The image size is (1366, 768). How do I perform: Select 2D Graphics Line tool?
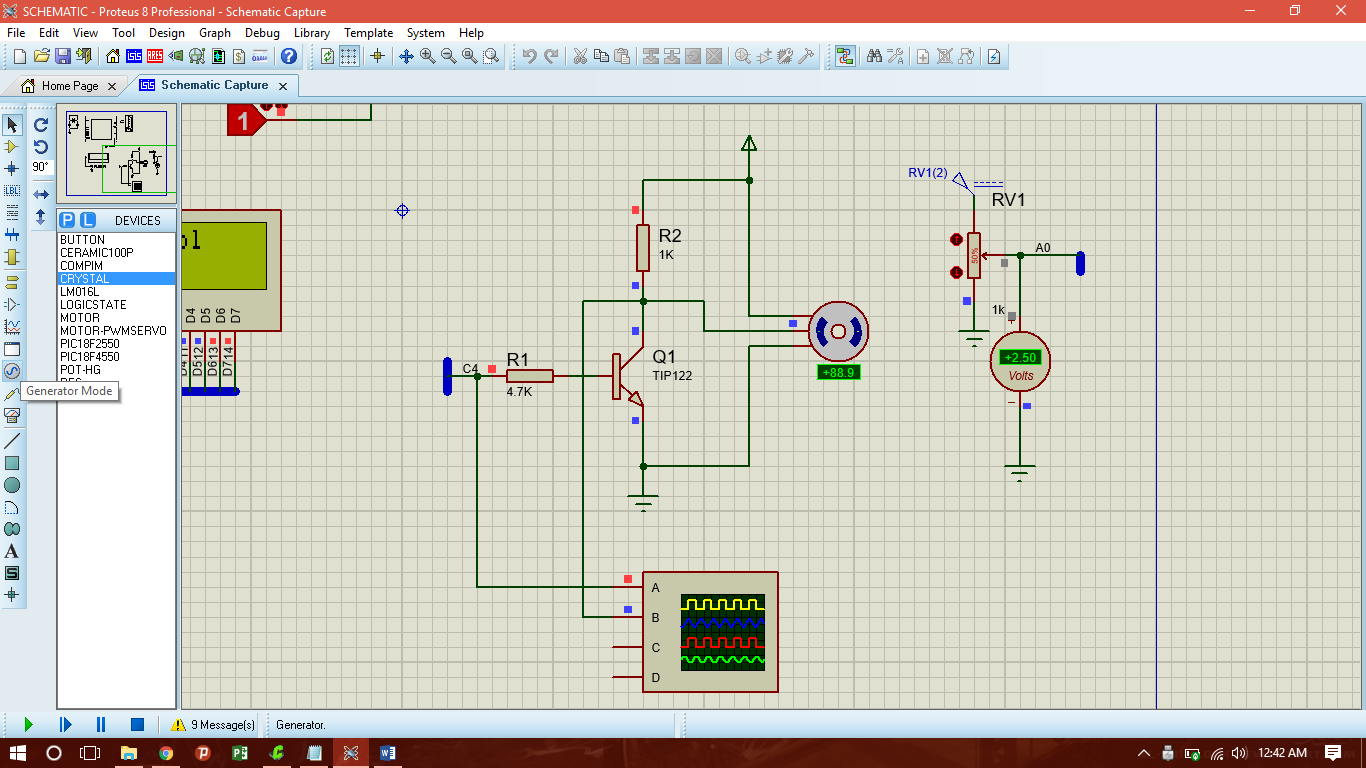click(12, 441)
